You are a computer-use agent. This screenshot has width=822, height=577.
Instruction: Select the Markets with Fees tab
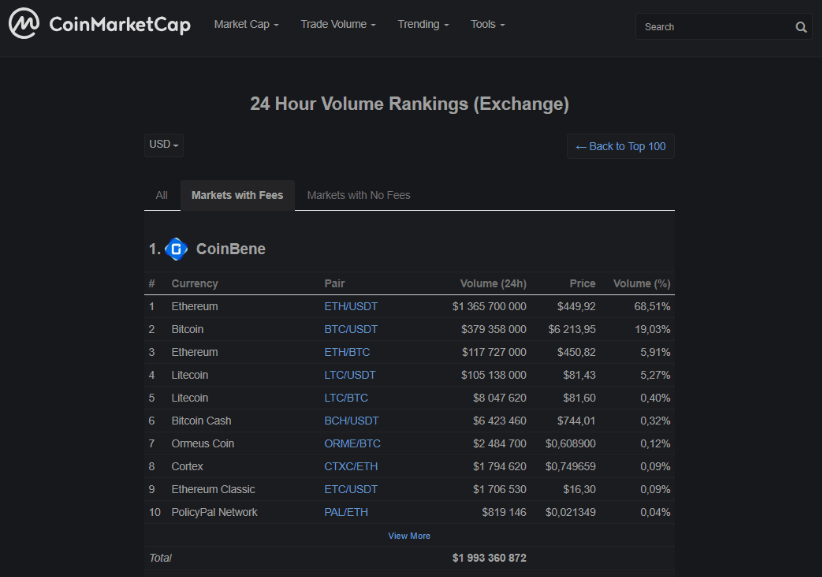[x=237, y=195]
